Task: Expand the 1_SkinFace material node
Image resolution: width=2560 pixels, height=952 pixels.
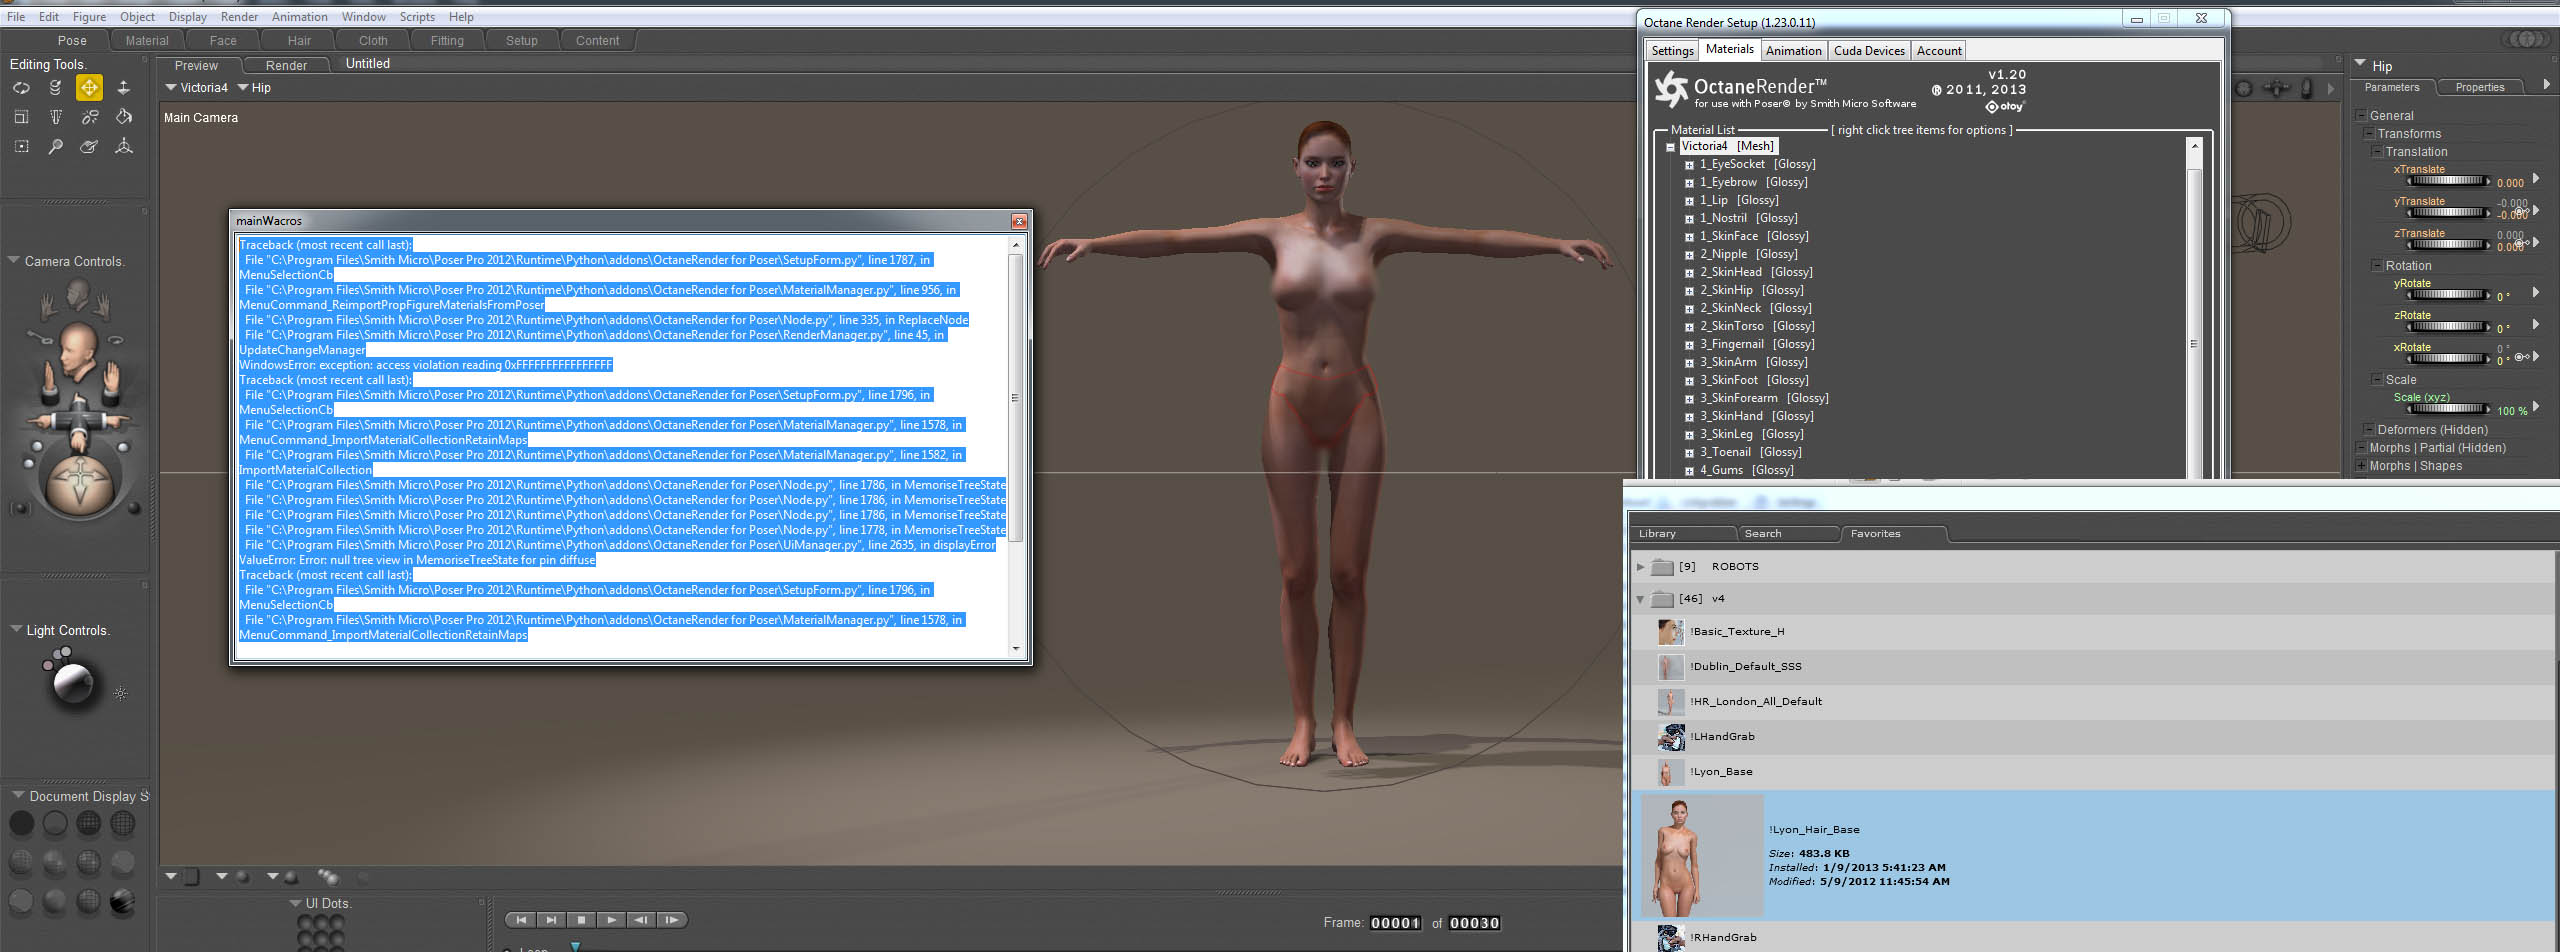Action: [x=1689, y=237]
